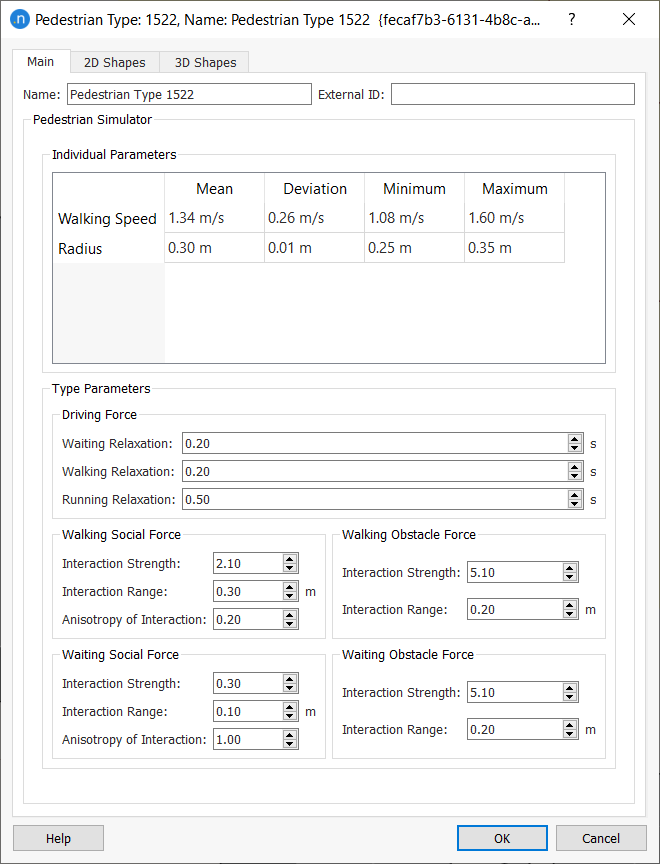Step Waiting Obstacle Force Interaction Range

click(570, 730)
